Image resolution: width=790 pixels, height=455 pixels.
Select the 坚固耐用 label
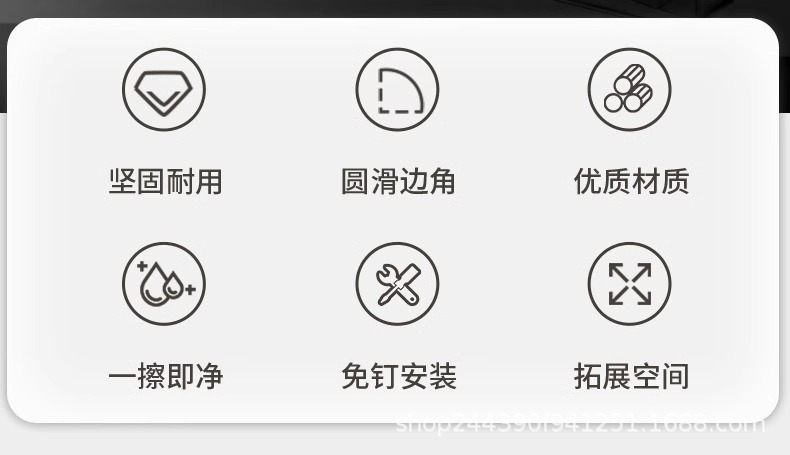(165, 181)
